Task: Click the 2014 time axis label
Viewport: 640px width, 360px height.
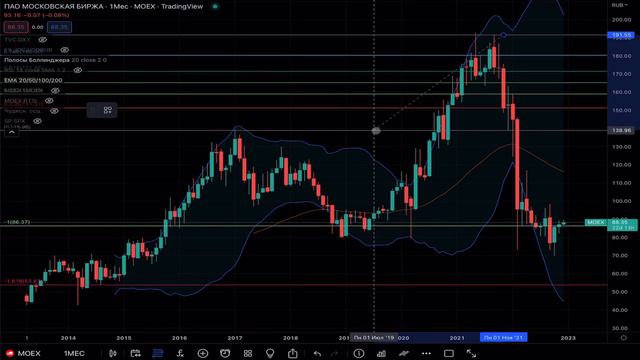Action: (68, 338)
